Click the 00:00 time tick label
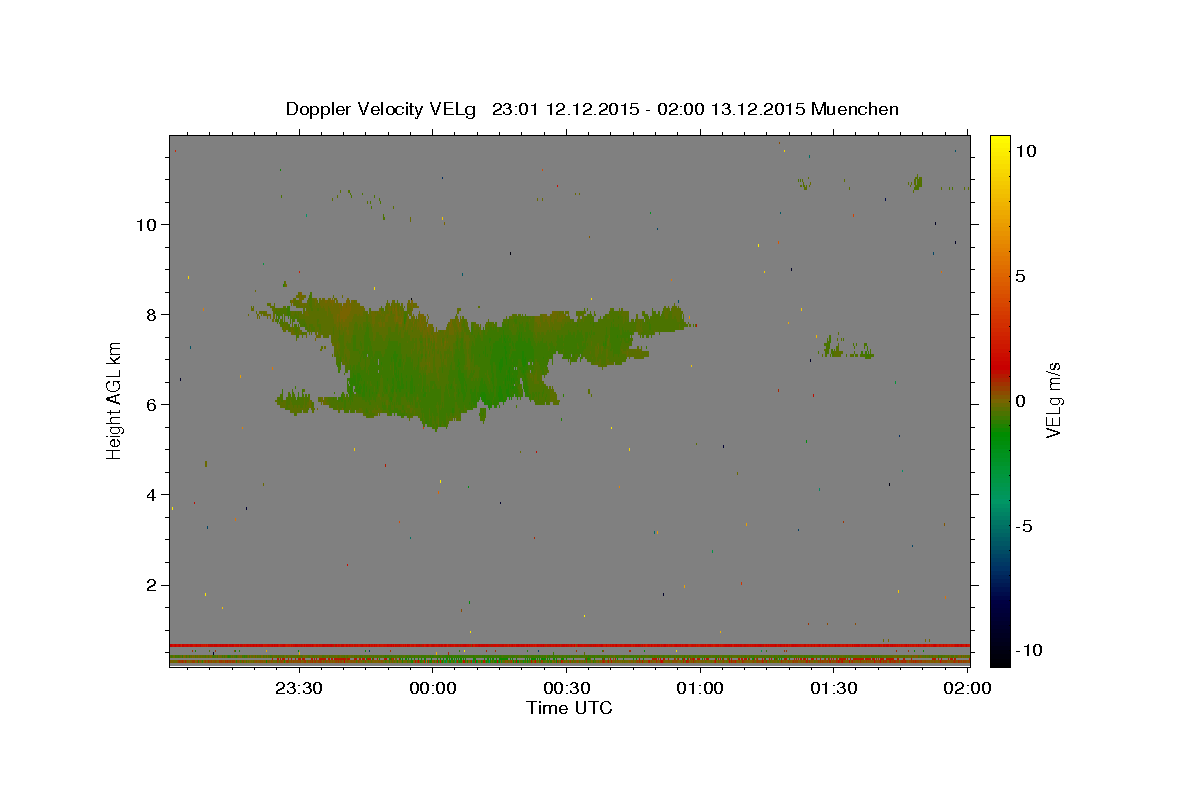The width and height of the screenshot is (1200, 800). pyautogui.click(x=433, y=689)
